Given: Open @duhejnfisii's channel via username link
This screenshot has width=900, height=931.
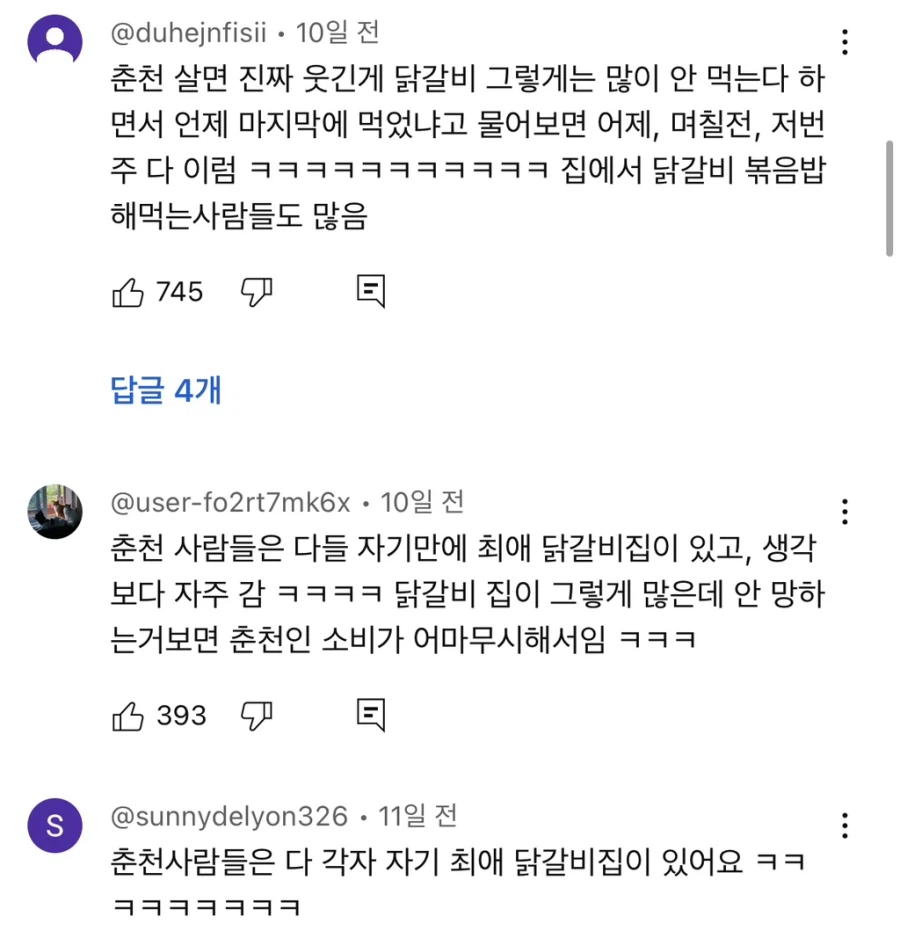Looking at the screenshot, I should [x=185, y=32].
